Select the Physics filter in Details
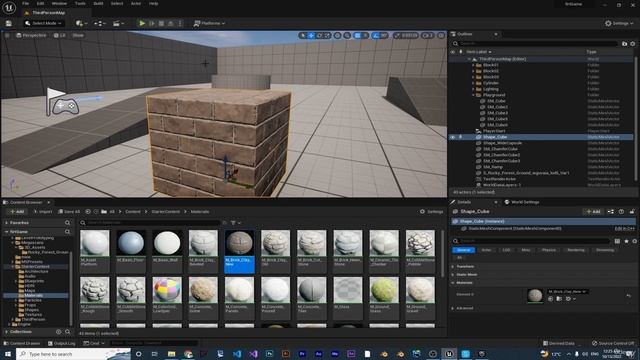 click(x=549, y=250)
